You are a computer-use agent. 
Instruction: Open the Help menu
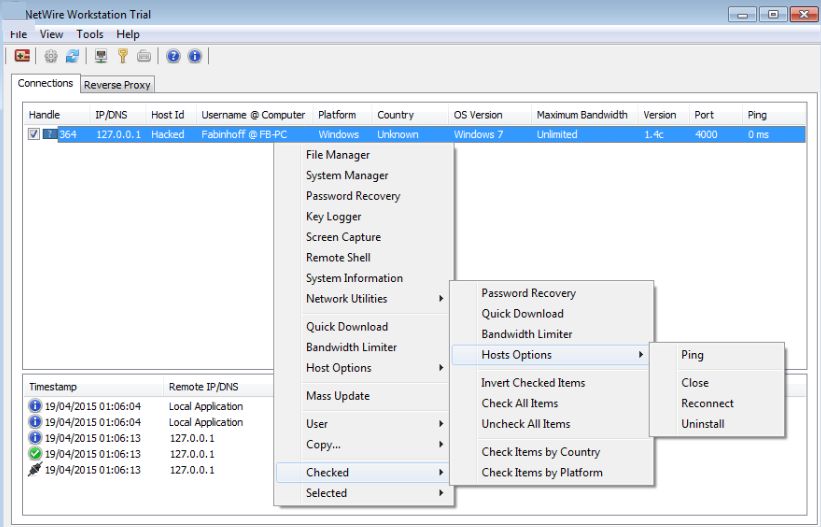(128, 35)
